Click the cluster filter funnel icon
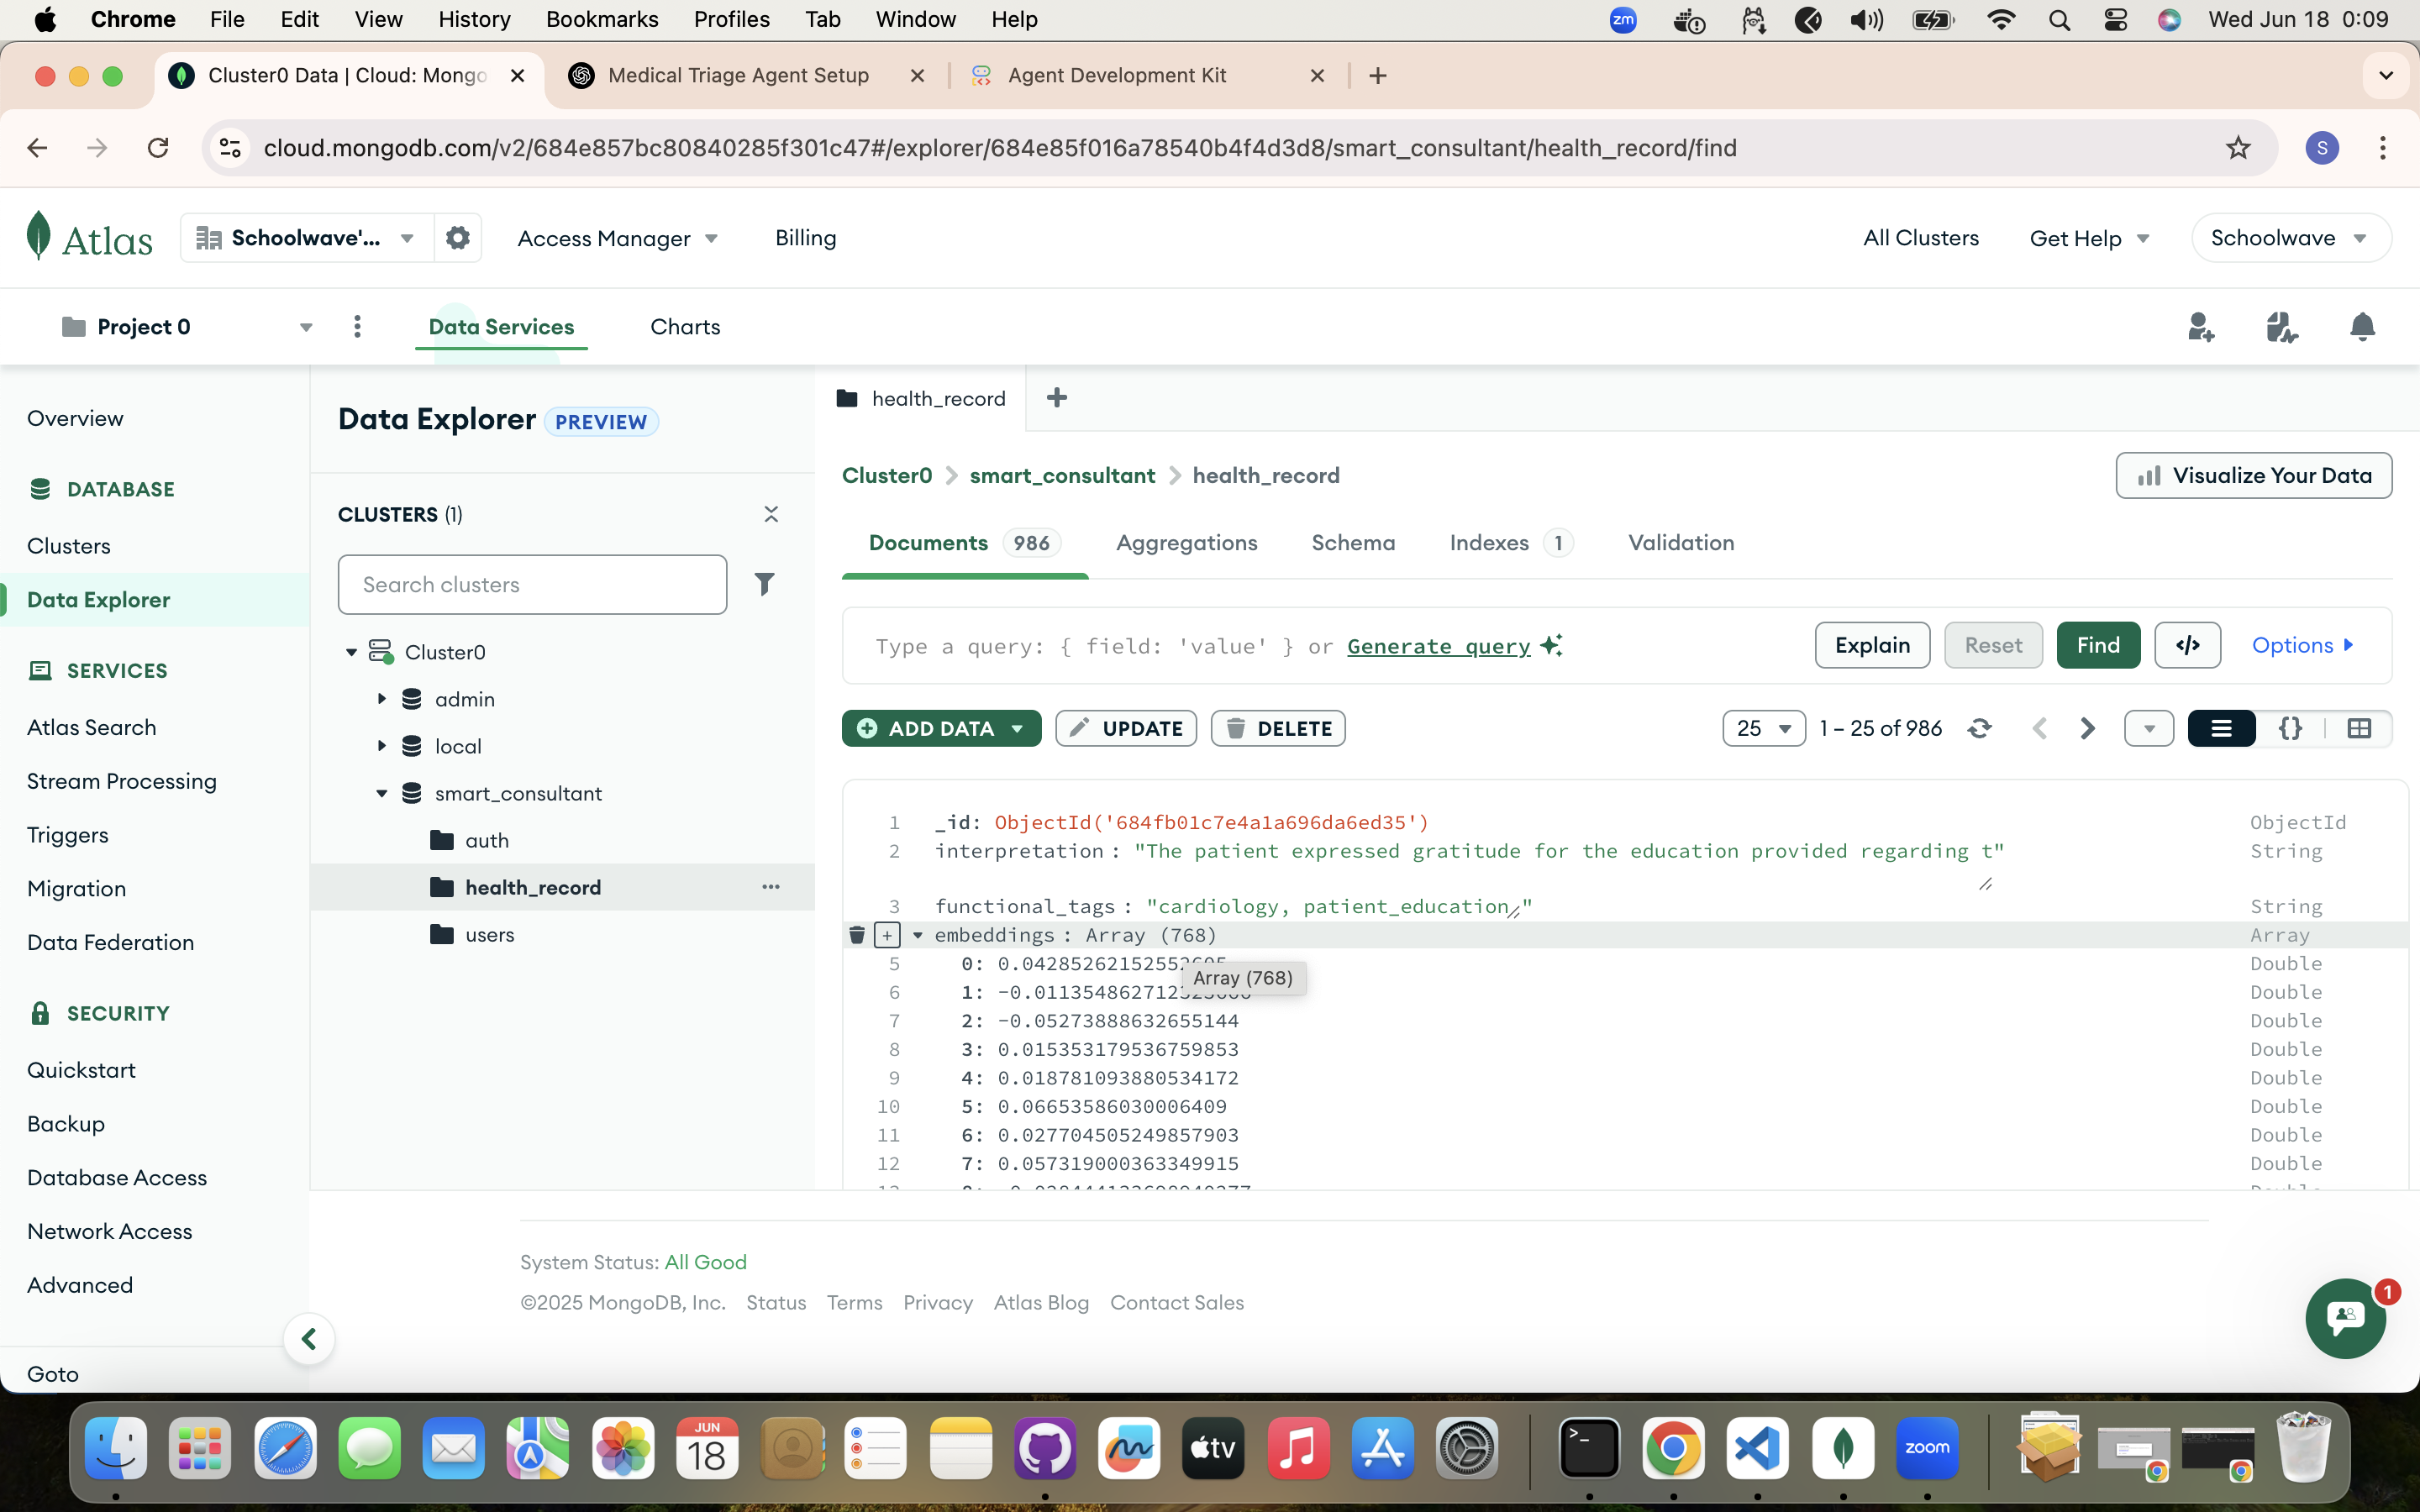Screen dimensions: 2420x1512 [764, 584]
